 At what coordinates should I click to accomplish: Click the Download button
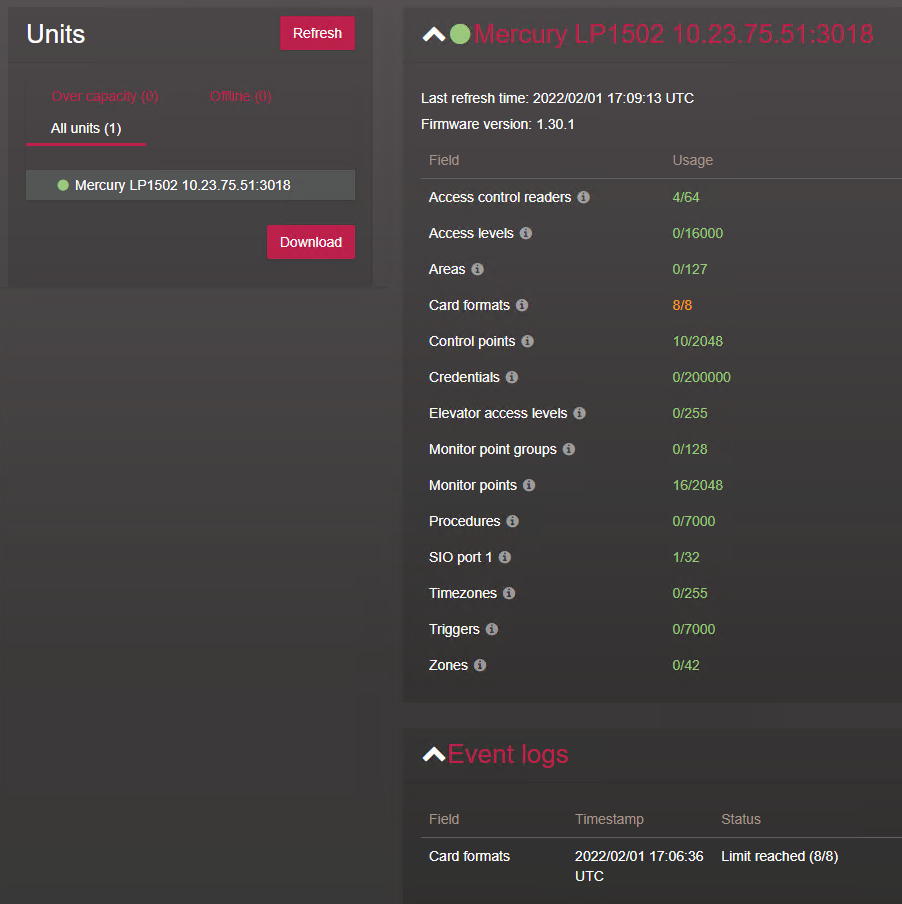(310, 242)
